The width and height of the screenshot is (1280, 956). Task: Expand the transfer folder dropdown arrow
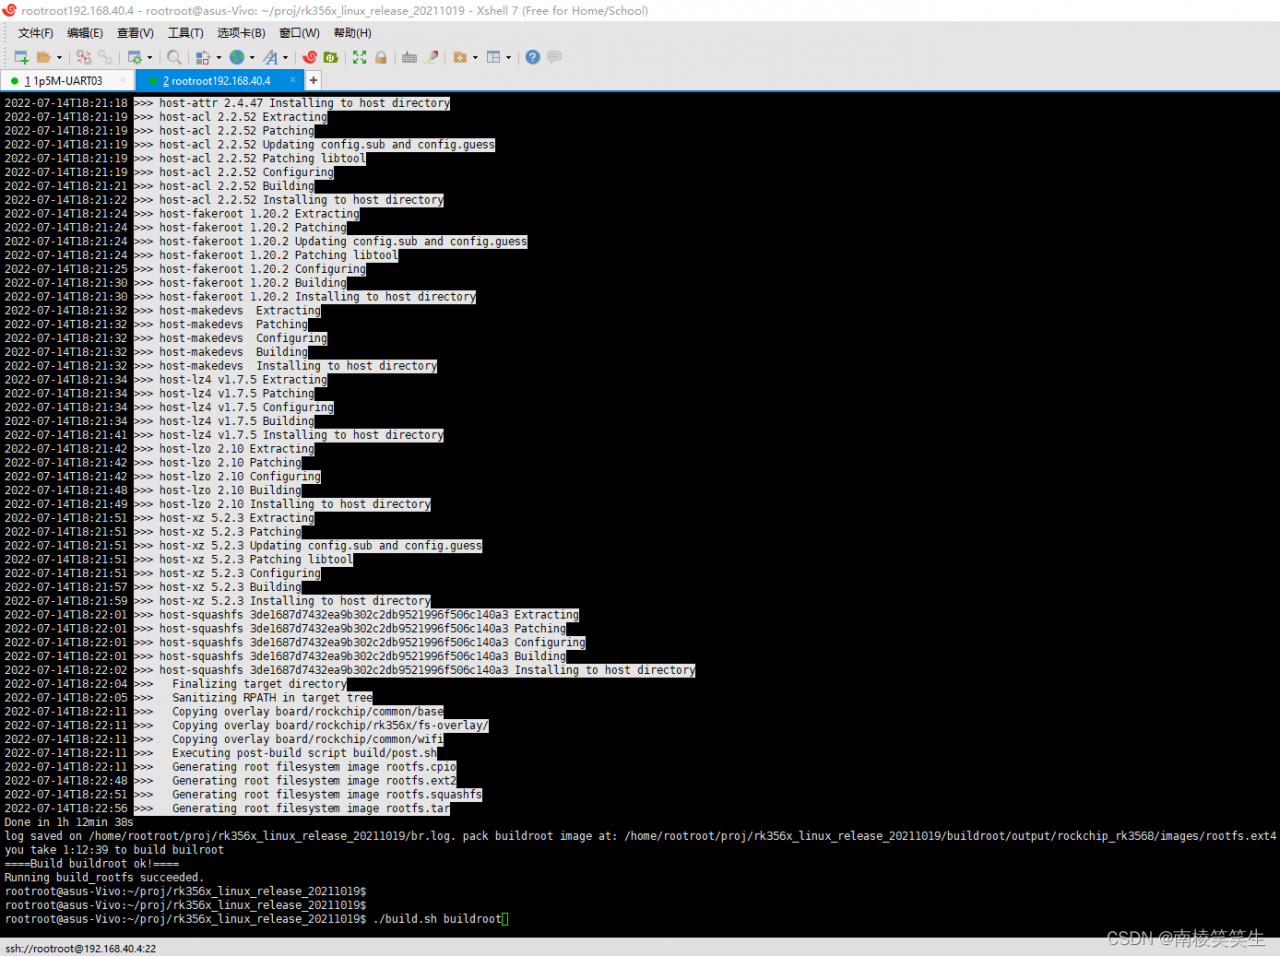[x=475, y=57]
